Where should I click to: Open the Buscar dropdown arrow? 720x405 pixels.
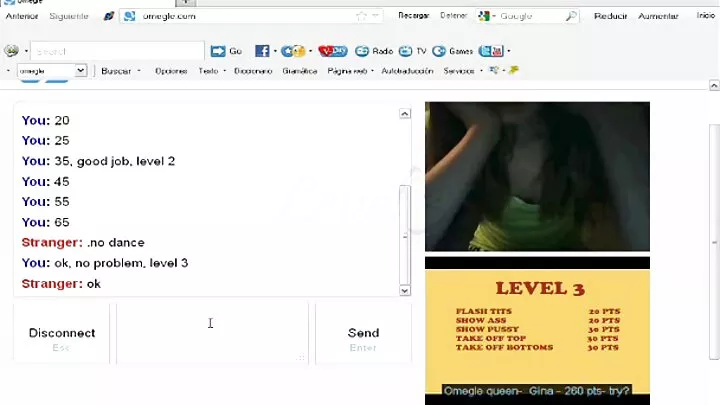(x=139, y=71)
